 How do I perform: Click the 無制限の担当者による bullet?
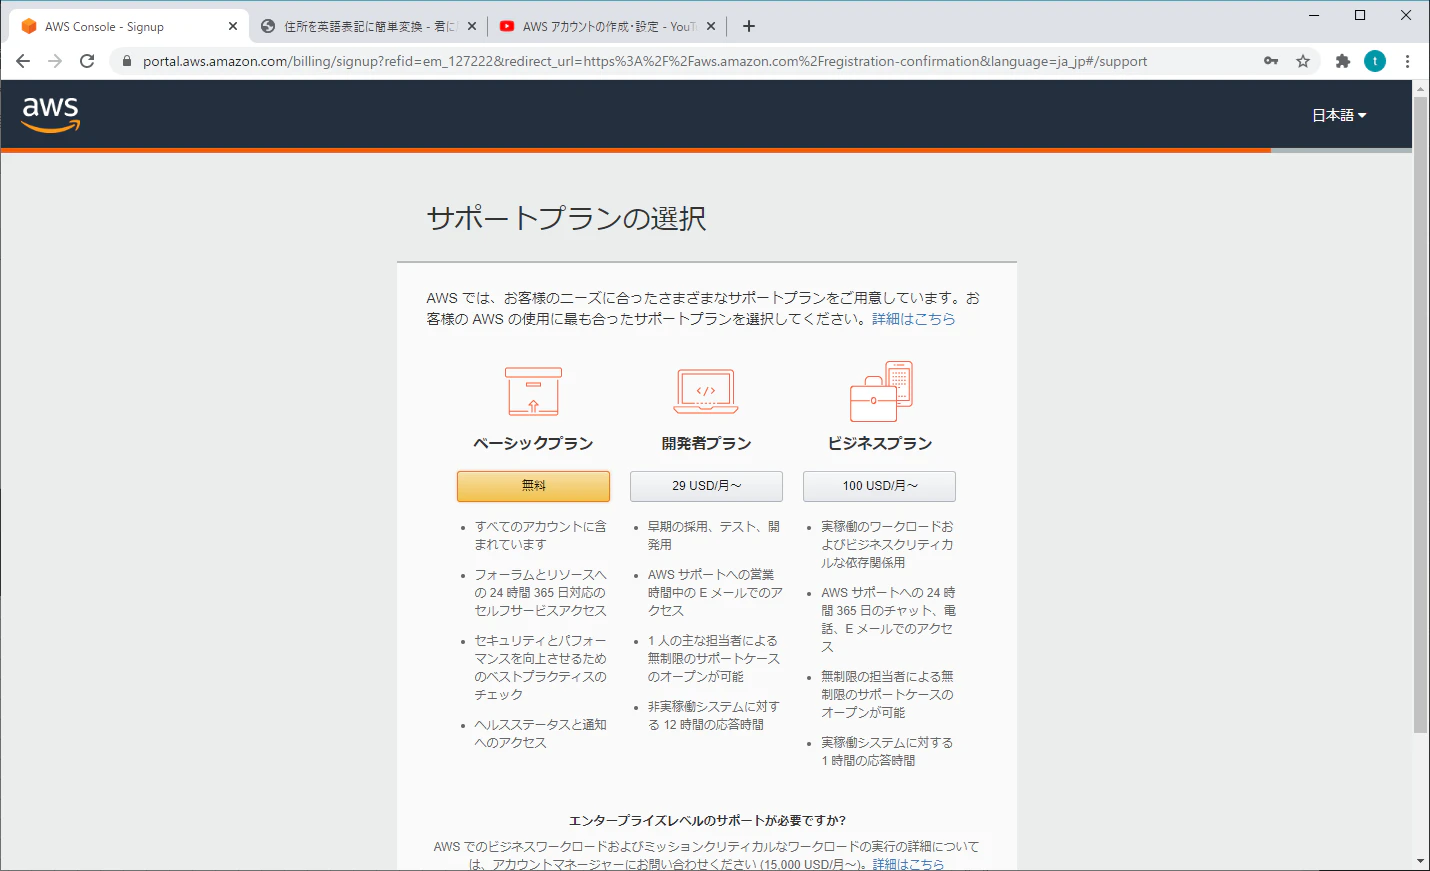point(887,694)
